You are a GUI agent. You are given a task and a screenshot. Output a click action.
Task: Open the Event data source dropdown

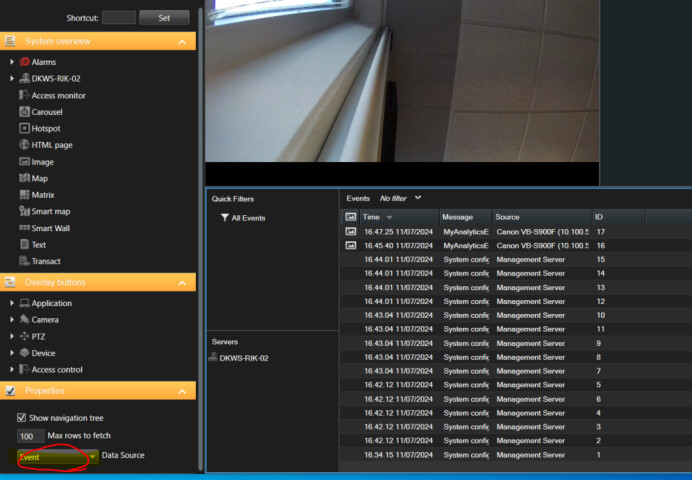click(92, 456)
